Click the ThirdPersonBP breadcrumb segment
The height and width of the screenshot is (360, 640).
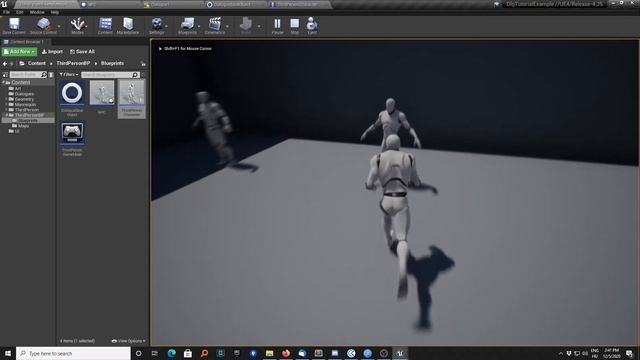73,63
